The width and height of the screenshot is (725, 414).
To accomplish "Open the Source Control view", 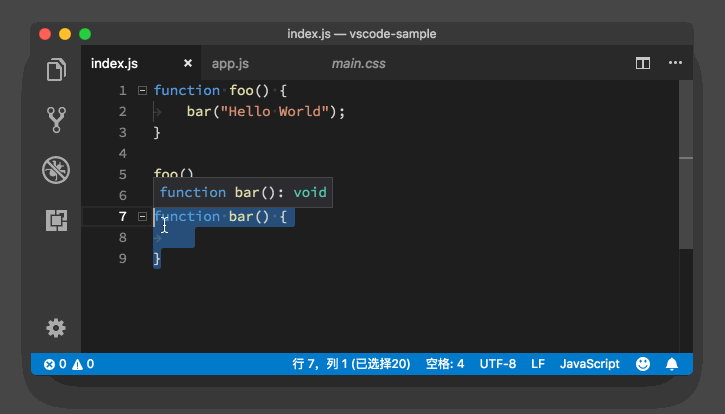I will [56, 120].
